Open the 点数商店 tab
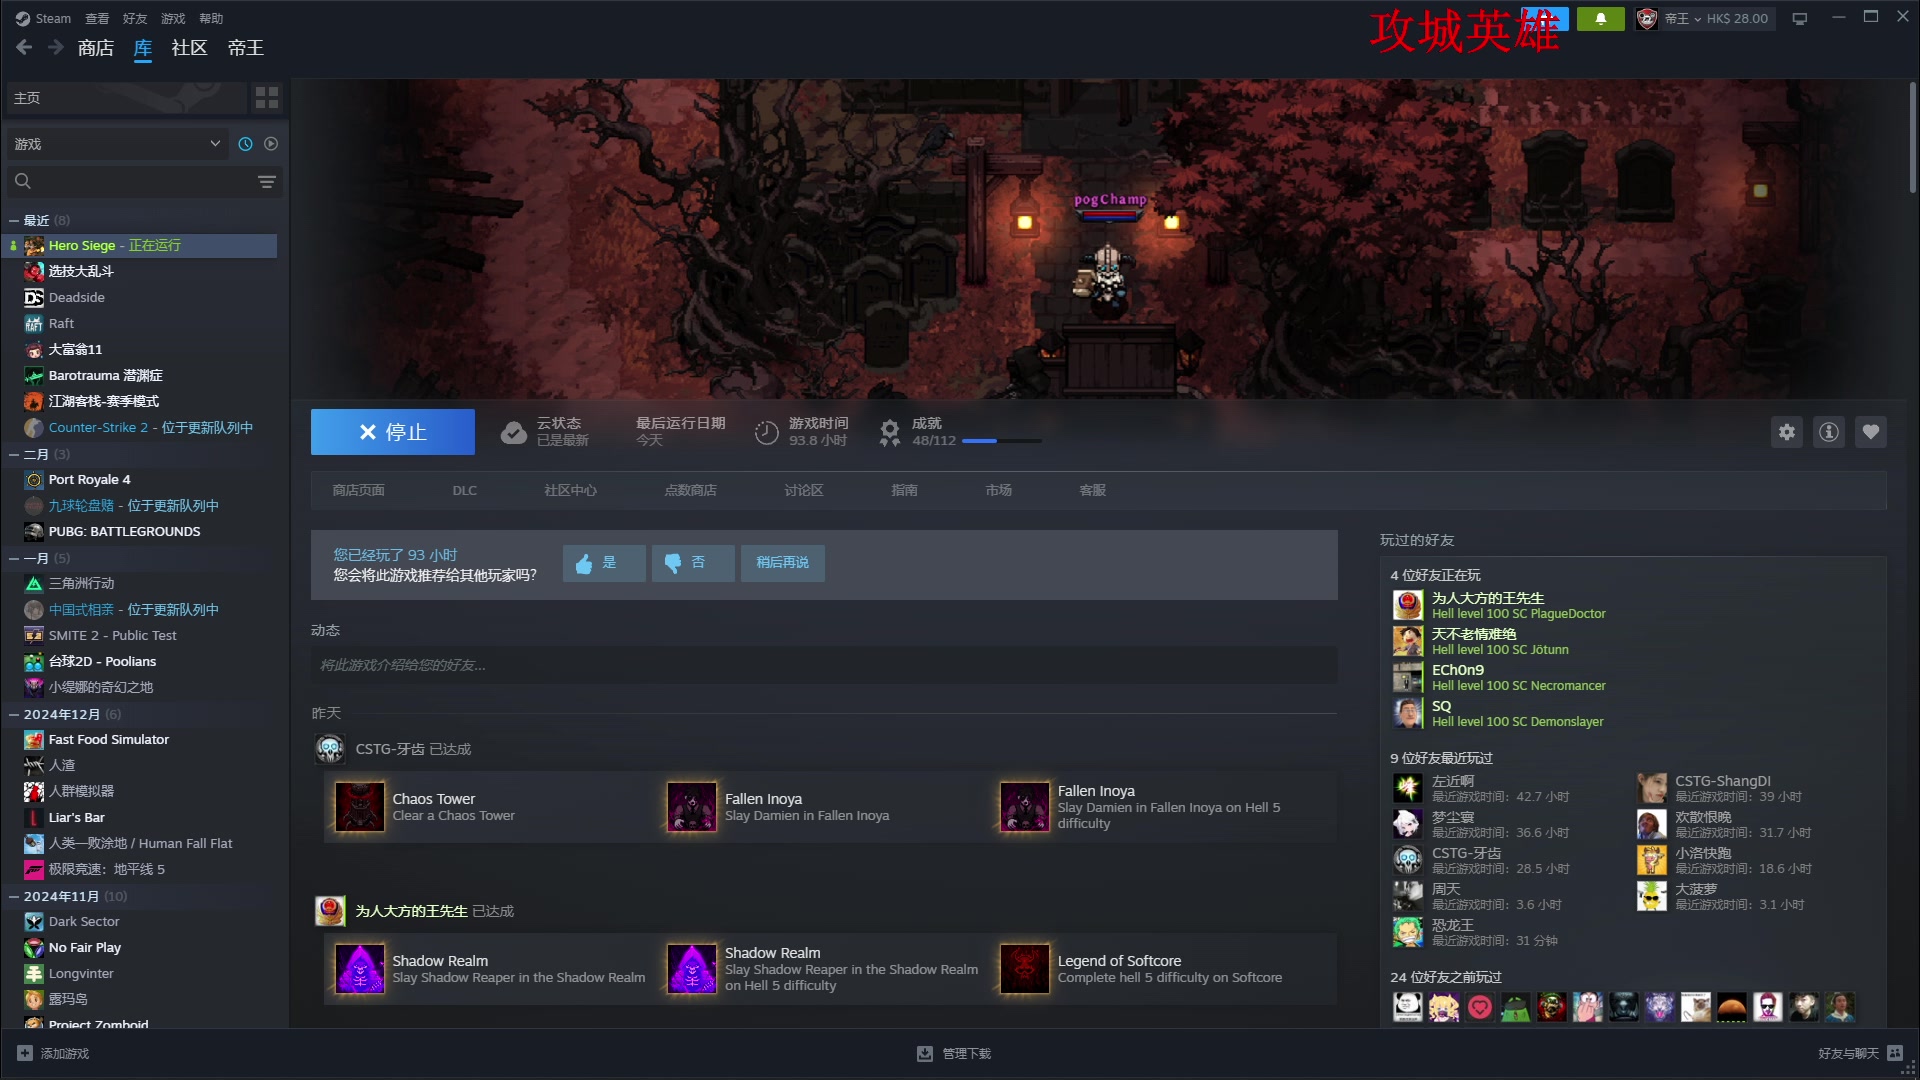The image size is (1920, 1080). coord(690,490)
